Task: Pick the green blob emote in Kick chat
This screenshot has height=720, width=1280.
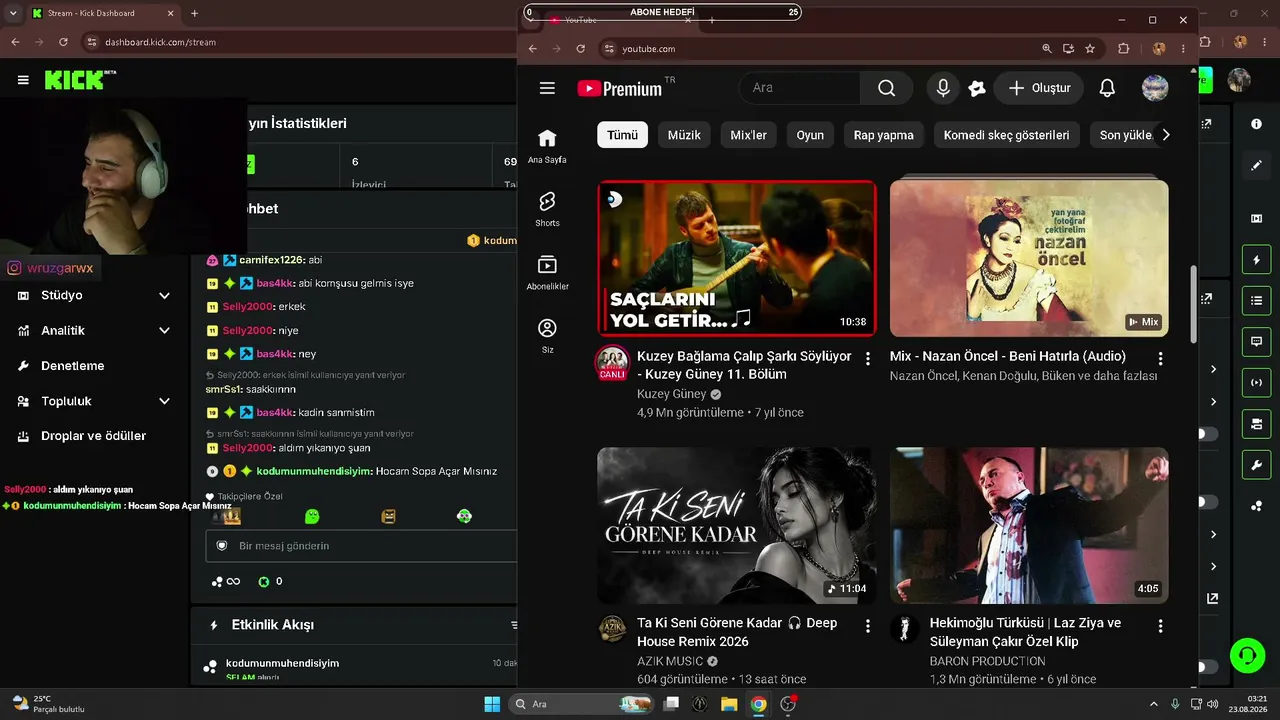Action: click(312, 516)
